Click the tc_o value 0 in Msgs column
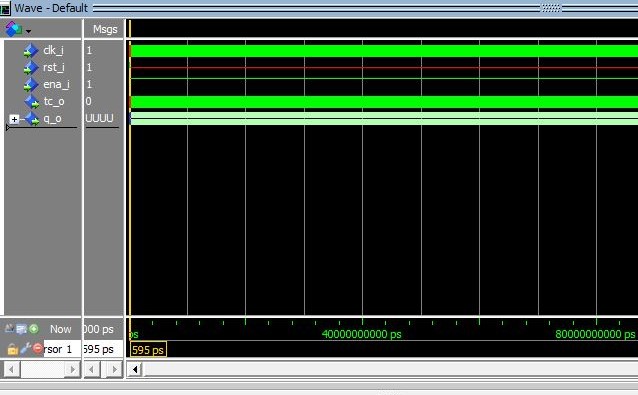 (89, 101)
